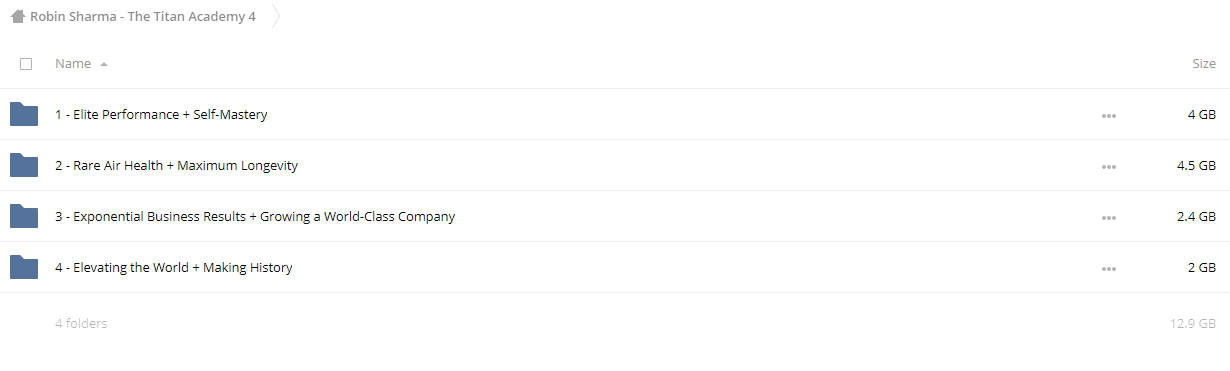Open more options for Elevating the World folder
This screenshot has width=1230, height=371.
[1108, 269]
